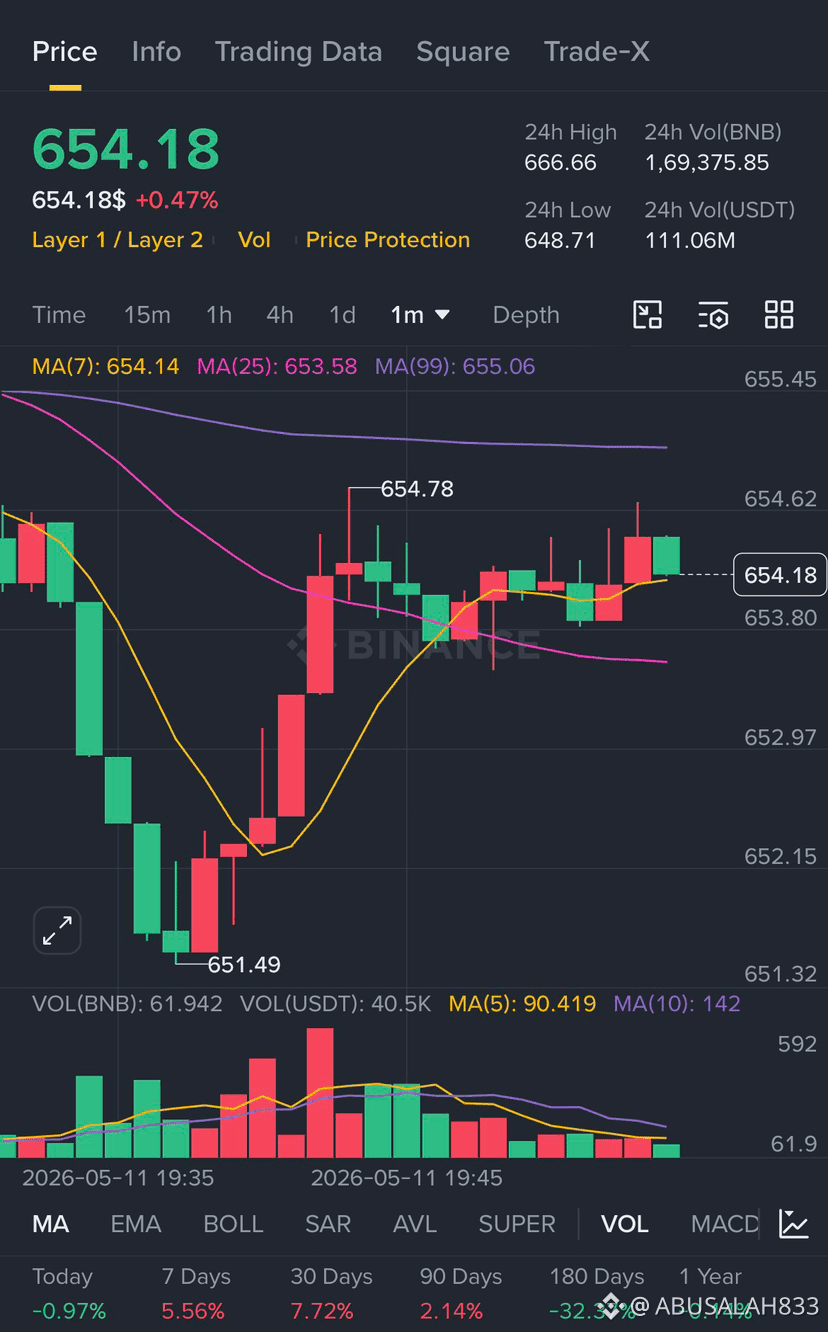The image size is (828, 1332).
Task: Click the MA(7): 654.14 label
Action: click(106, 366)
